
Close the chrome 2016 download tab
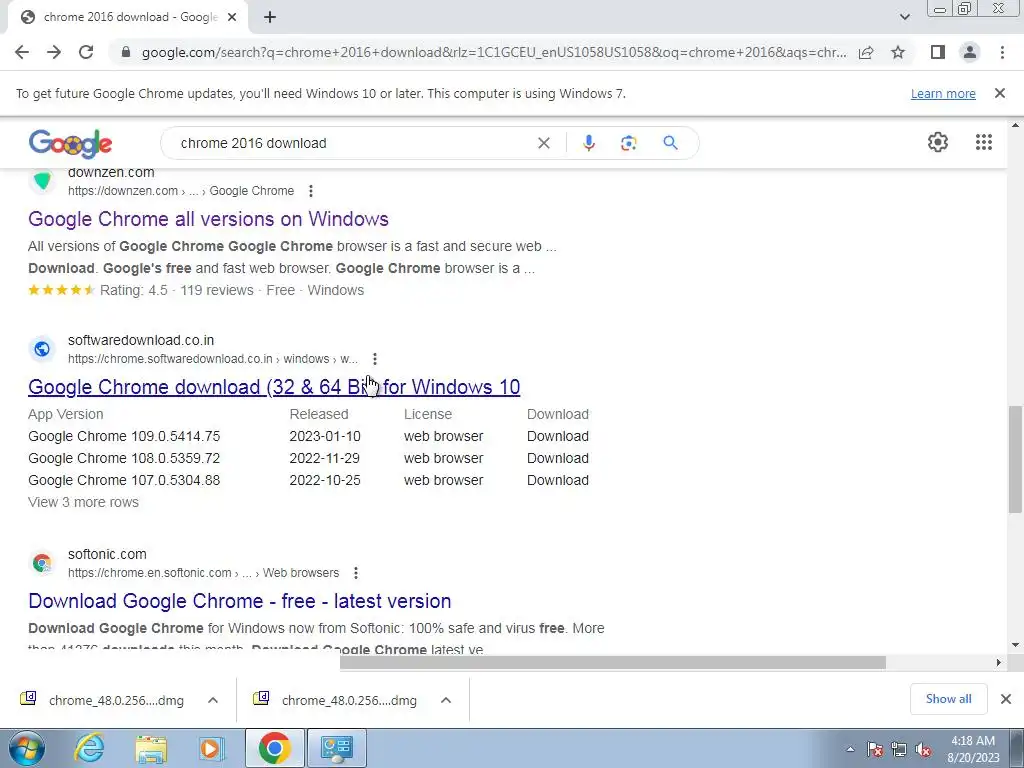(x=232, y=17)
